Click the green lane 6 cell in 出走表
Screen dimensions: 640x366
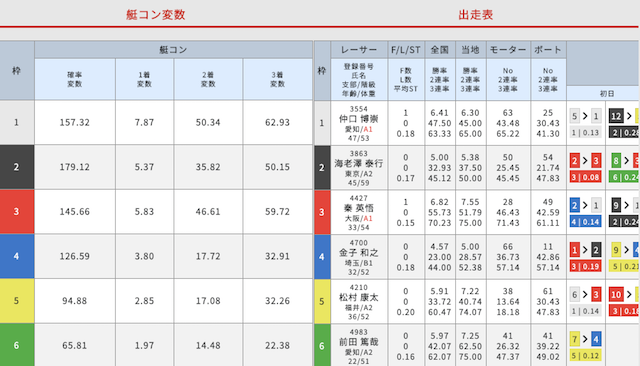(x=322, y=346)
